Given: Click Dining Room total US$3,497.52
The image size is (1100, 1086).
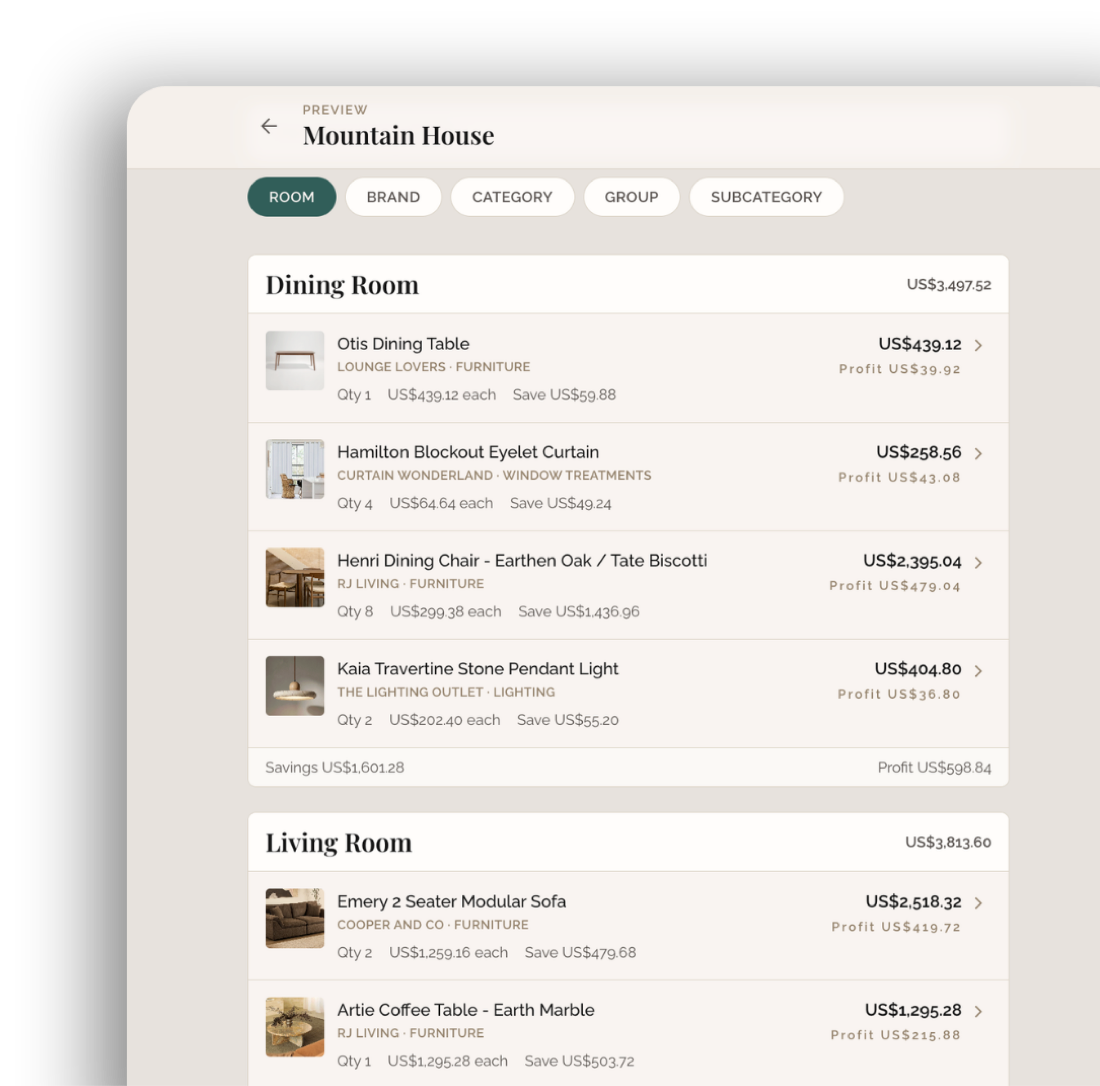Looking at the screenshot, I should coord(948,285).
